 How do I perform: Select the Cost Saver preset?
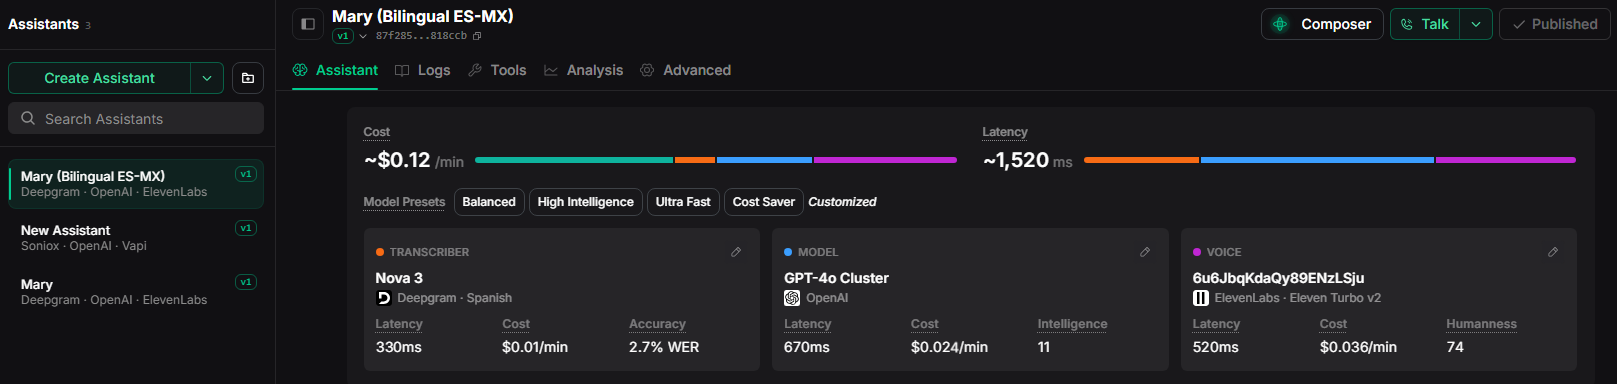(x=764, y=201)
